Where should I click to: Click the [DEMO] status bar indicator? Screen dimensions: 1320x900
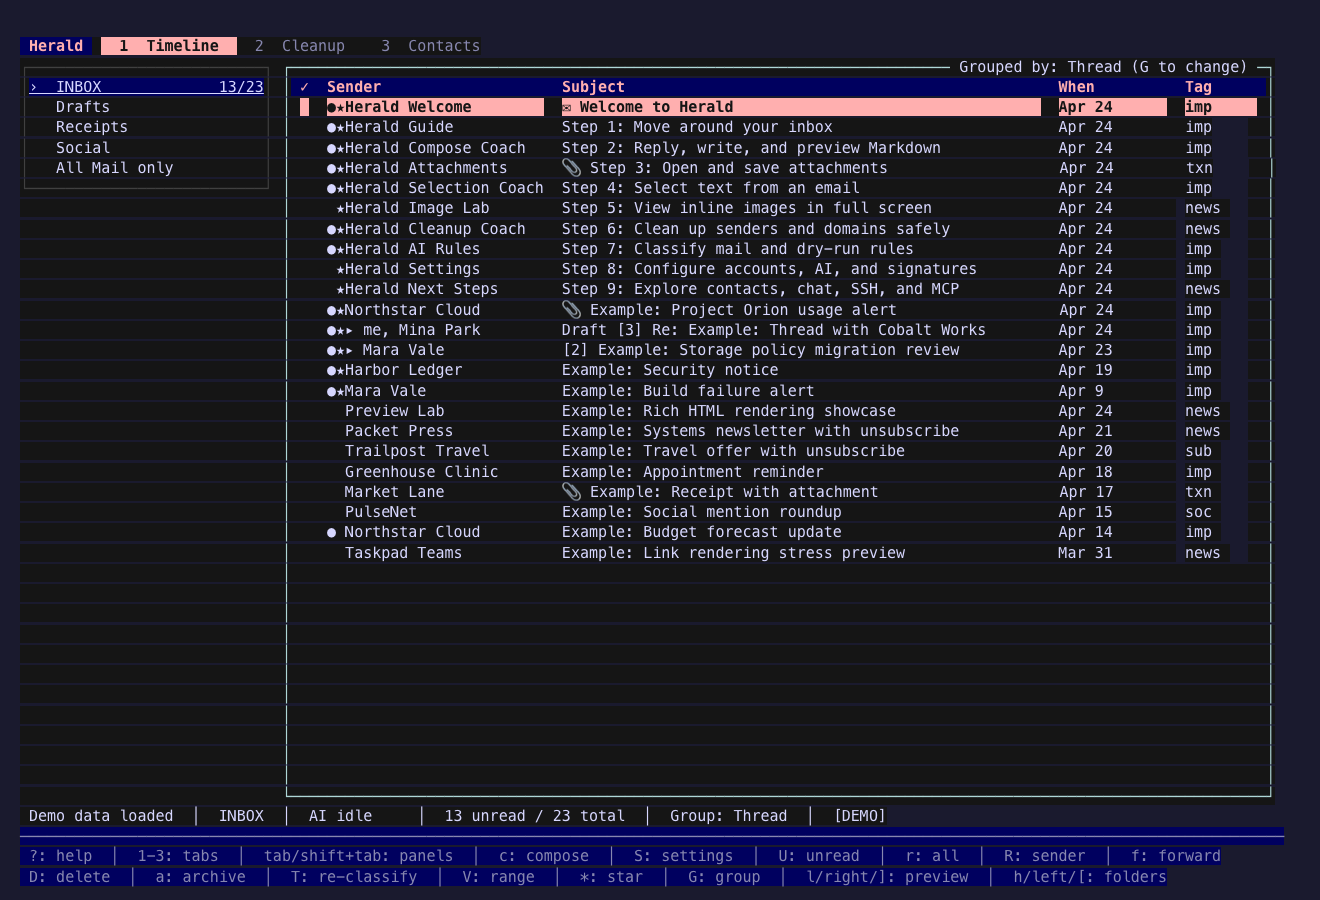pos(860,816)
